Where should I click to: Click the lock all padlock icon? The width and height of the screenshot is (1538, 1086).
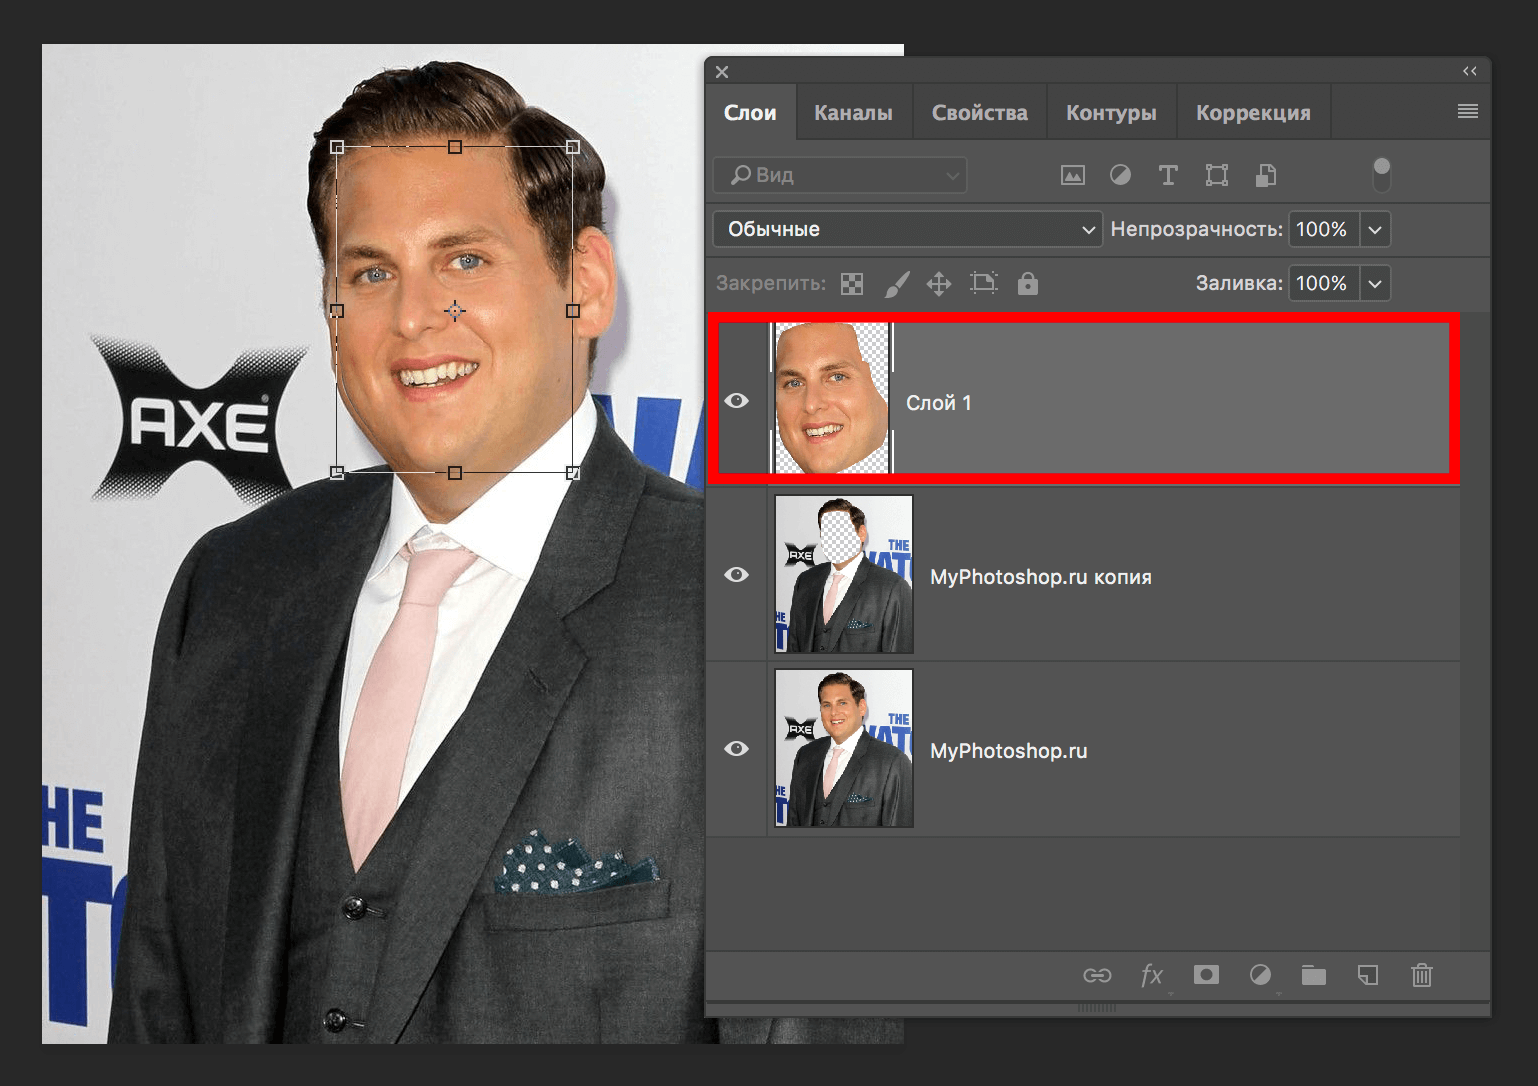1027,284
